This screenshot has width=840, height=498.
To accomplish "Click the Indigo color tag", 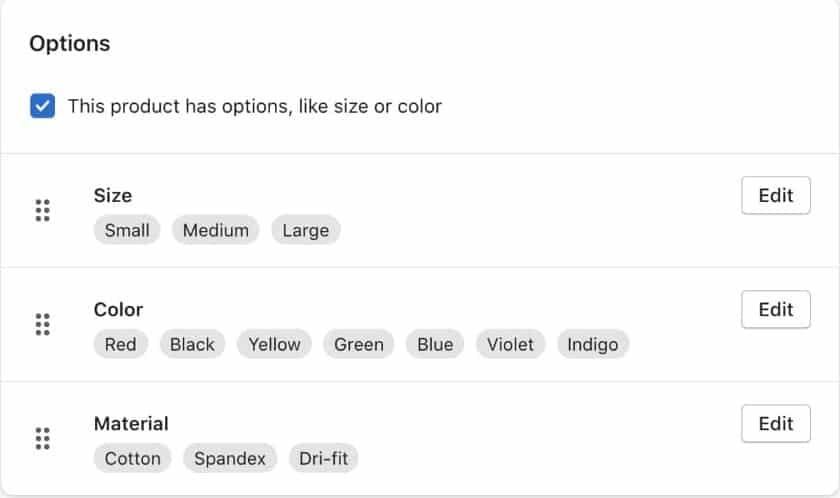I will [x=592, y=344].
